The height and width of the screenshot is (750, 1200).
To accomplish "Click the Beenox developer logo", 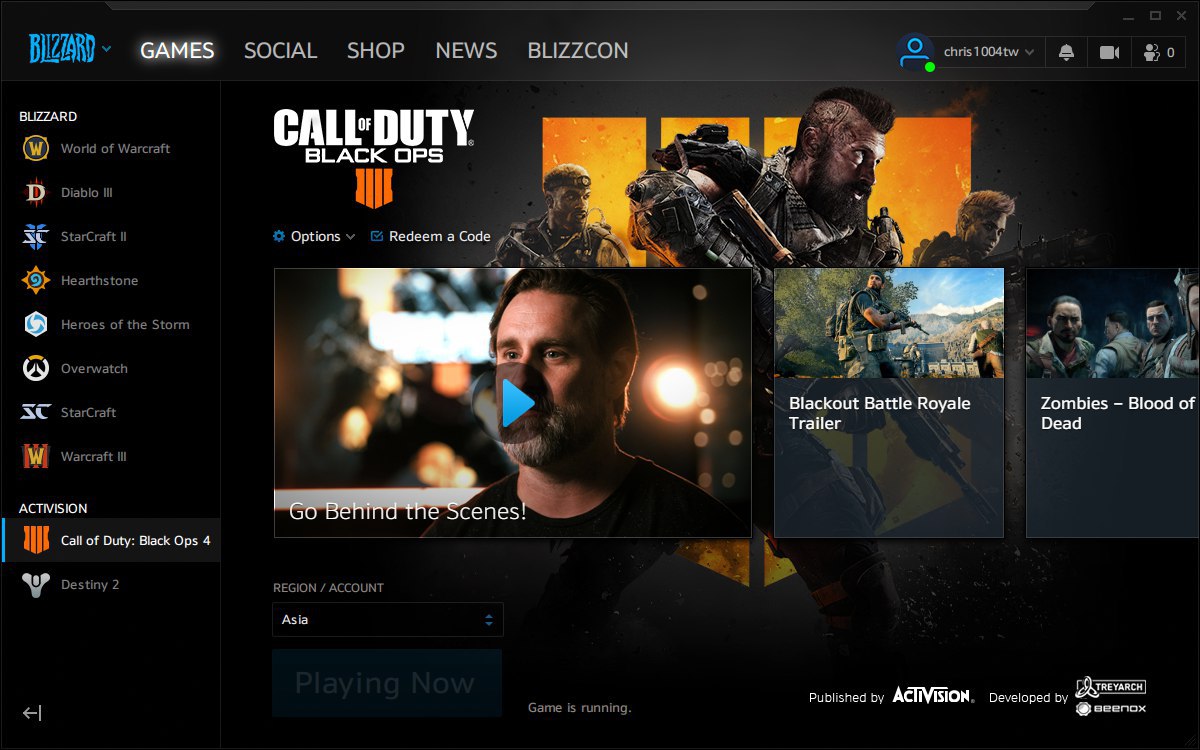I will point(1111,708).
